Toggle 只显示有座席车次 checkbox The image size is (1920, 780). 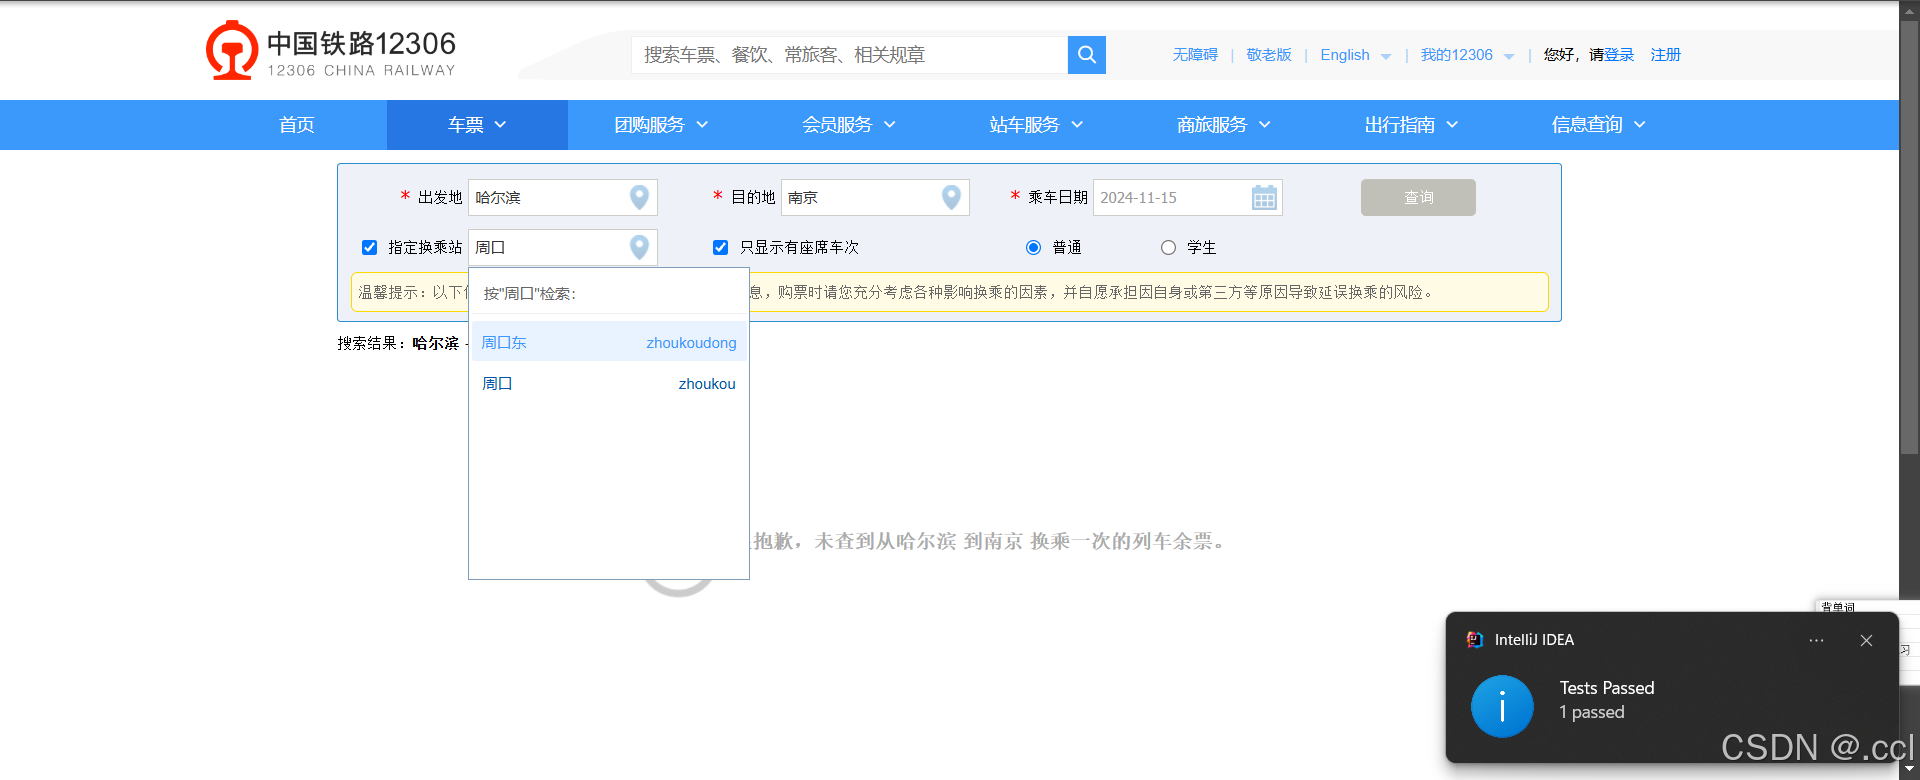(720, 247)
